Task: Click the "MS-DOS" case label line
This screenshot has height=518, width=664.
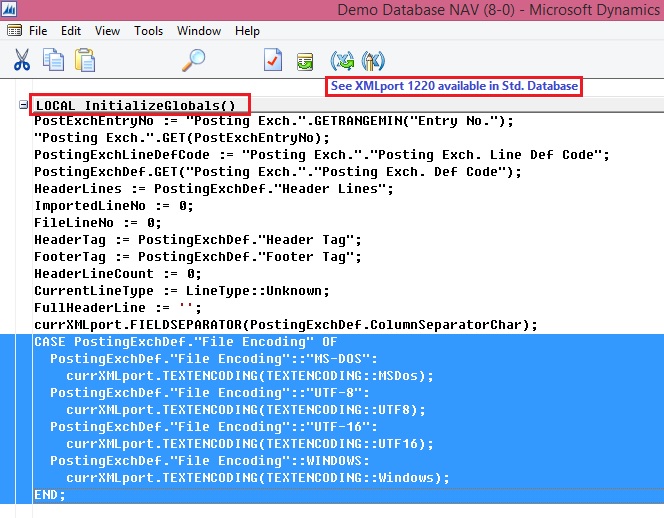Action: coord(214,359)
